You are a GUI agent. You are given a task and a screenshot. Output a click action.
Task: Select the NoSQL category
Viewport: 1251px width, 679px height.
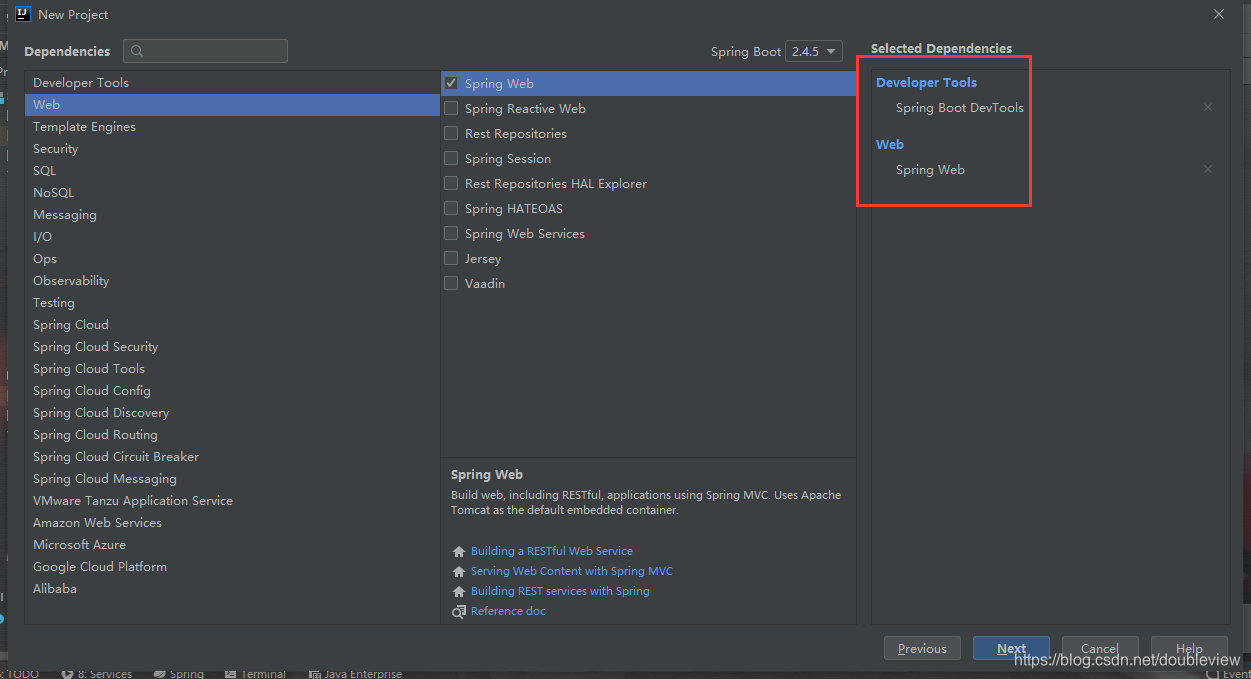click(232, 193)
